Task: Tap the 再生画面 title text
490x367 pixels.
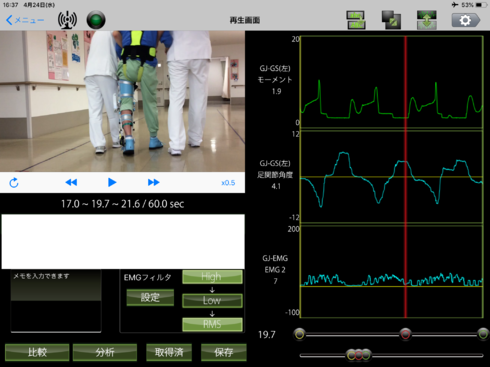Action: [245, 20]
